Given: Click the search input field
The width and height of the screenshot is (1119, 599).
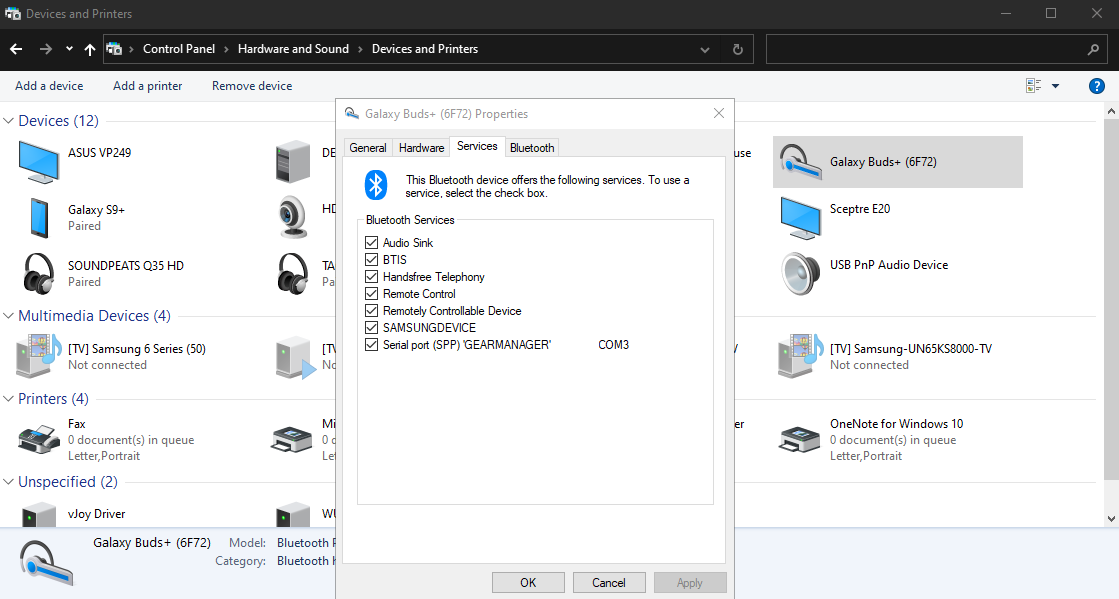Looking at the screenshot, I should (925, 50).
